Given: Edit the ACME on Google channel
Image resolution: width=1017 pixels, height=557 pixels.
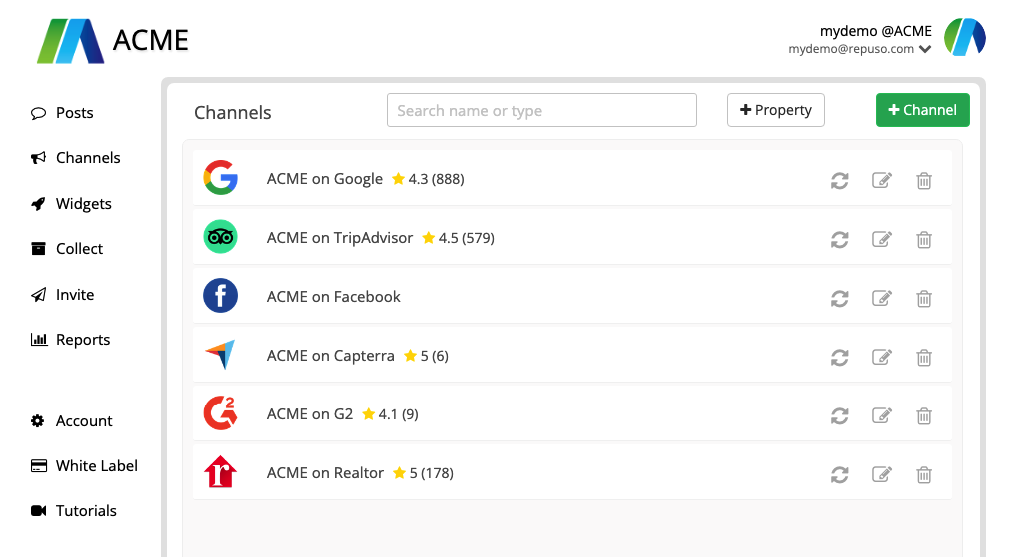Looking at the screenshot, I should [x=881, y=180].
